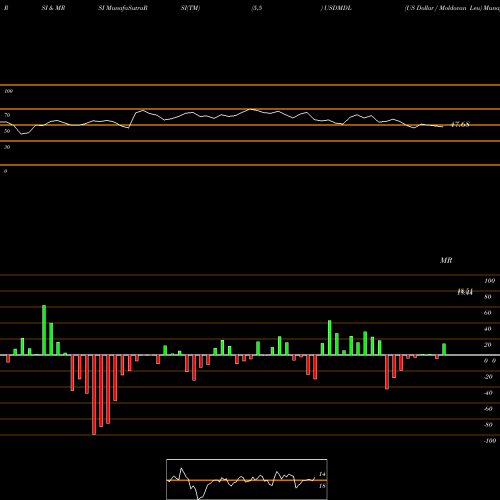Open the mini overview chart thumbnail at bottom

pos(247,479)
